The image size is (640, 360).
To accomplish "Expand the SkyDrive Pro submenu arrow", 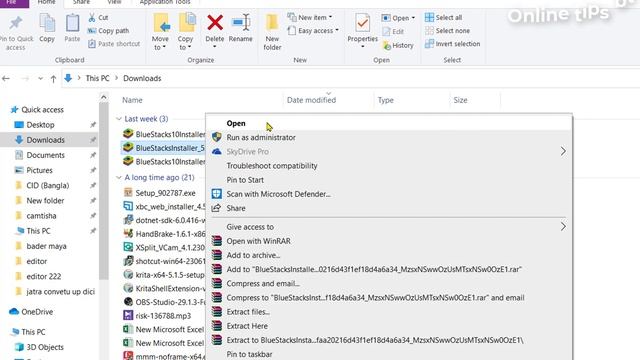I will tap(563, 151).
